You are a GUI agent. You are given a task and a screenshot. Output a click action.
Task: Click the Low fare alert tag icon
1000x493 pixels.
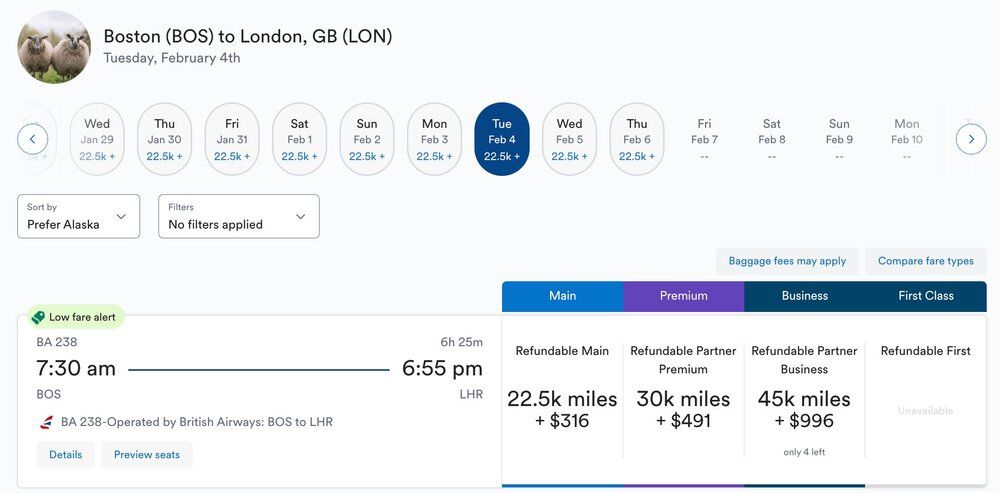[x=38, y=317]
